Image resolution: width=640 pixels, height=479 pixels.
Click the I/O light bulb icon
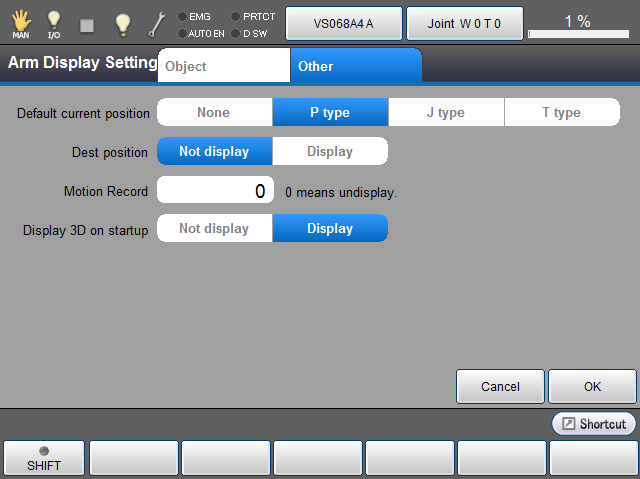pos(54,24)
